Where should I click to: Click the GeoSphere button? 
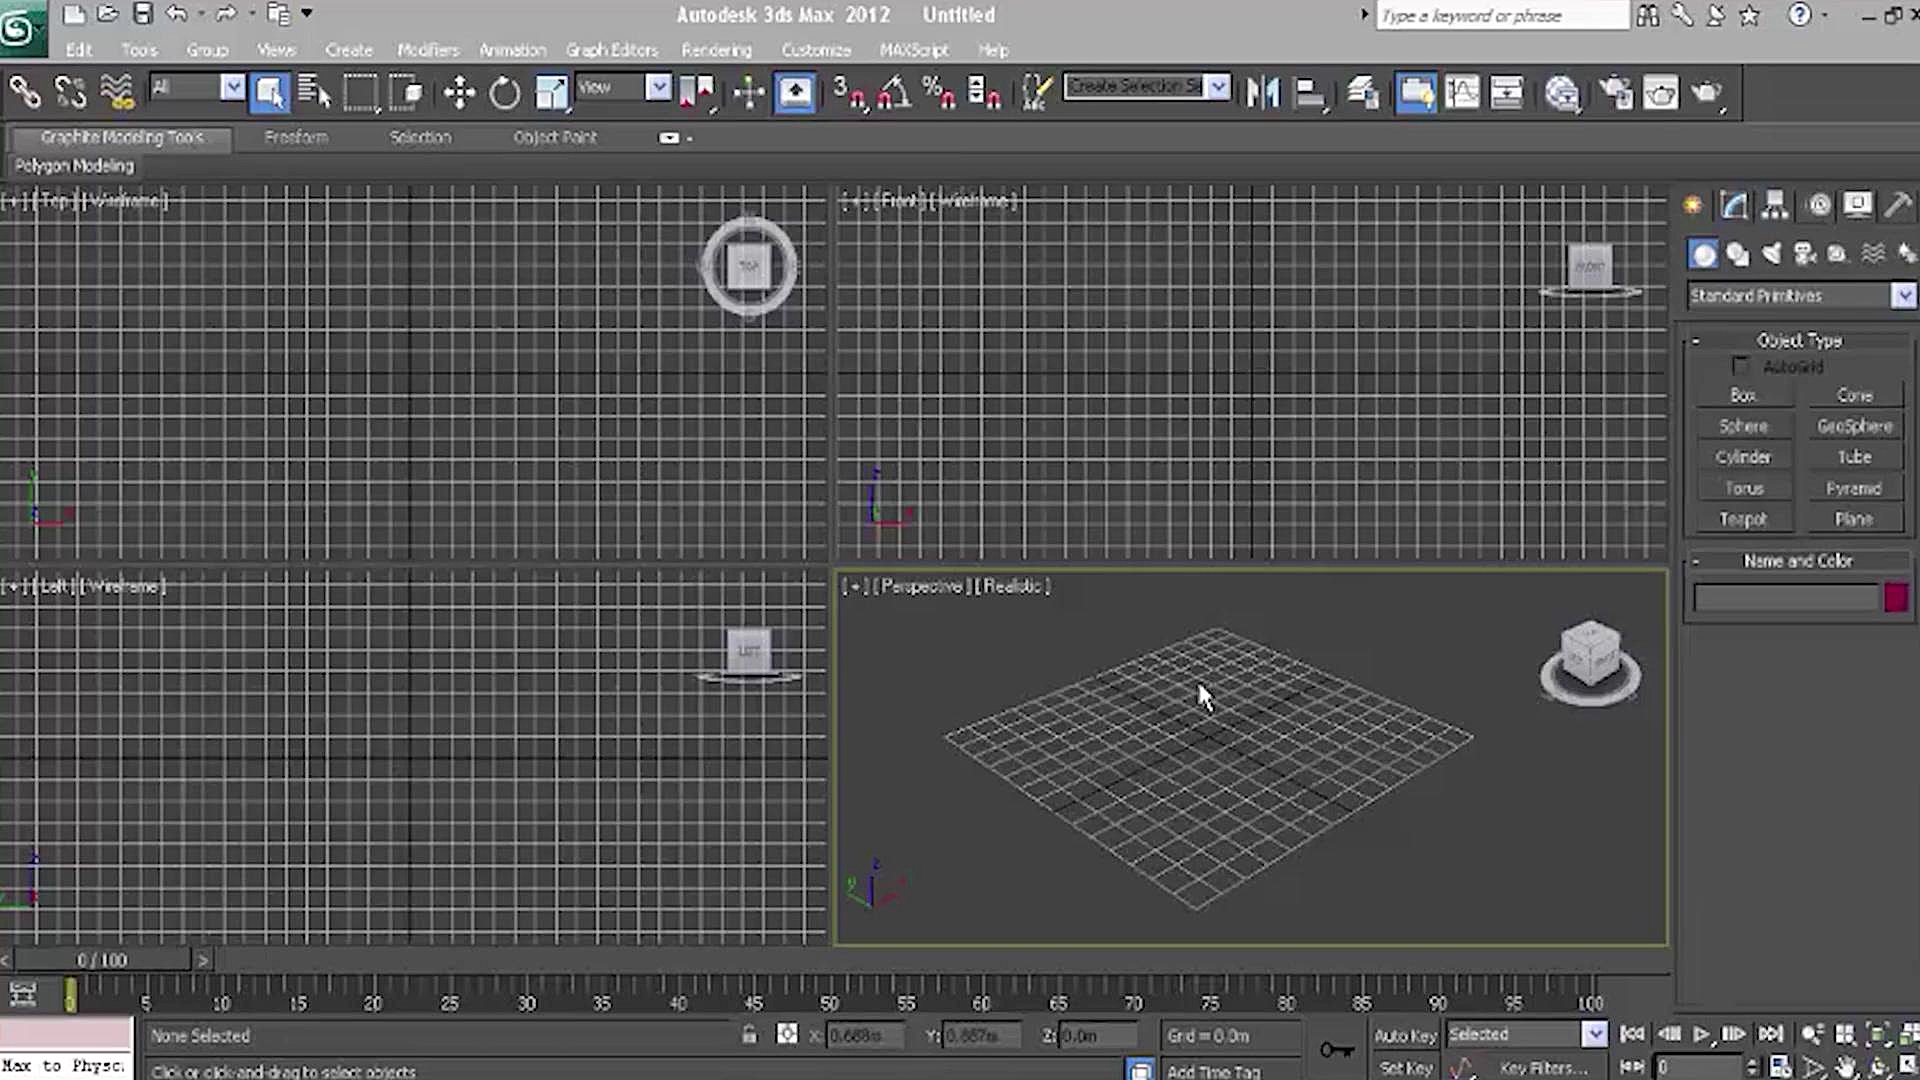coord(1854,427)
